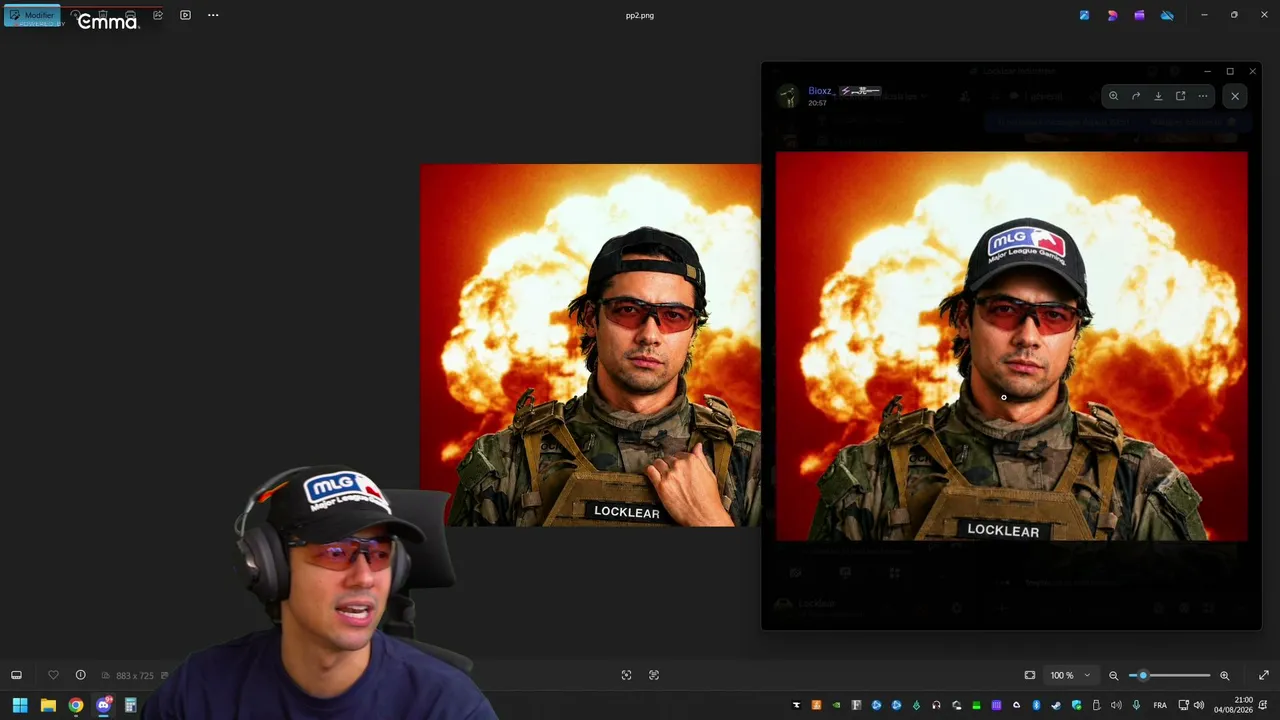This screenshot has width=1280, height=720.
Task: Open the Windows Start menu
Action: click(20, 705)
